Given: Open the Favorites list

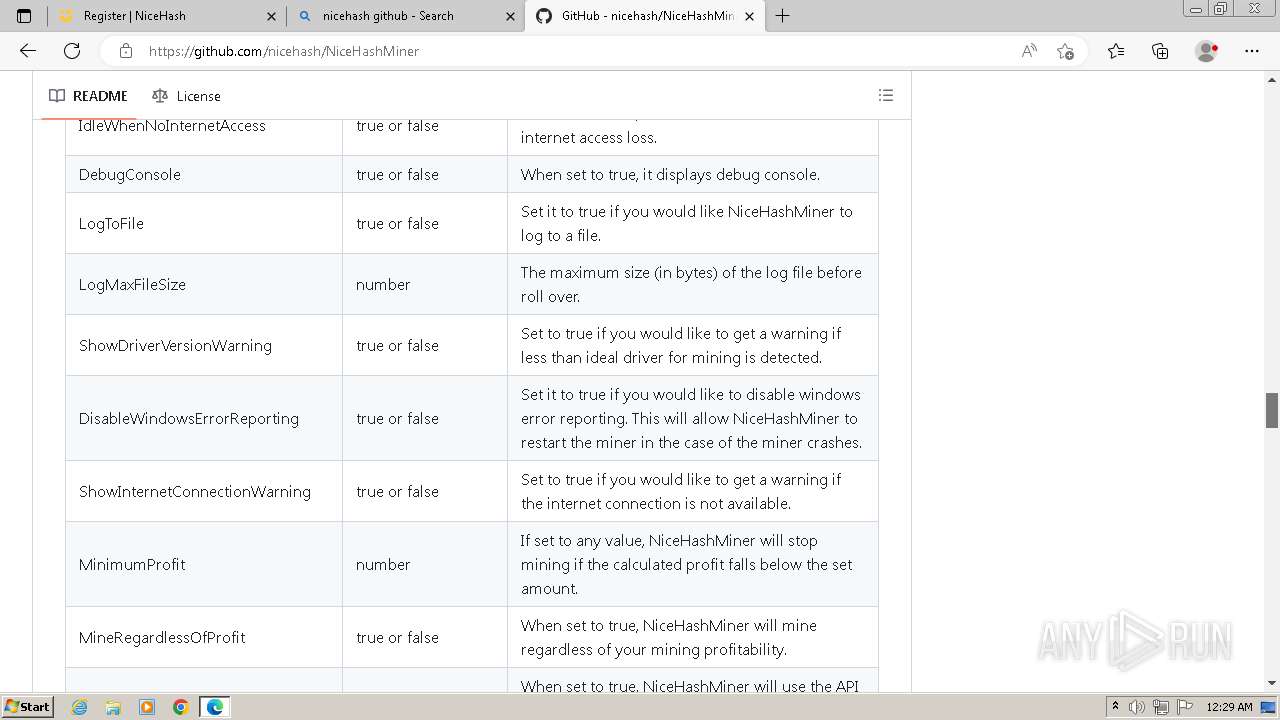Looking at the screenshot, I should [x=1116, y=51].
